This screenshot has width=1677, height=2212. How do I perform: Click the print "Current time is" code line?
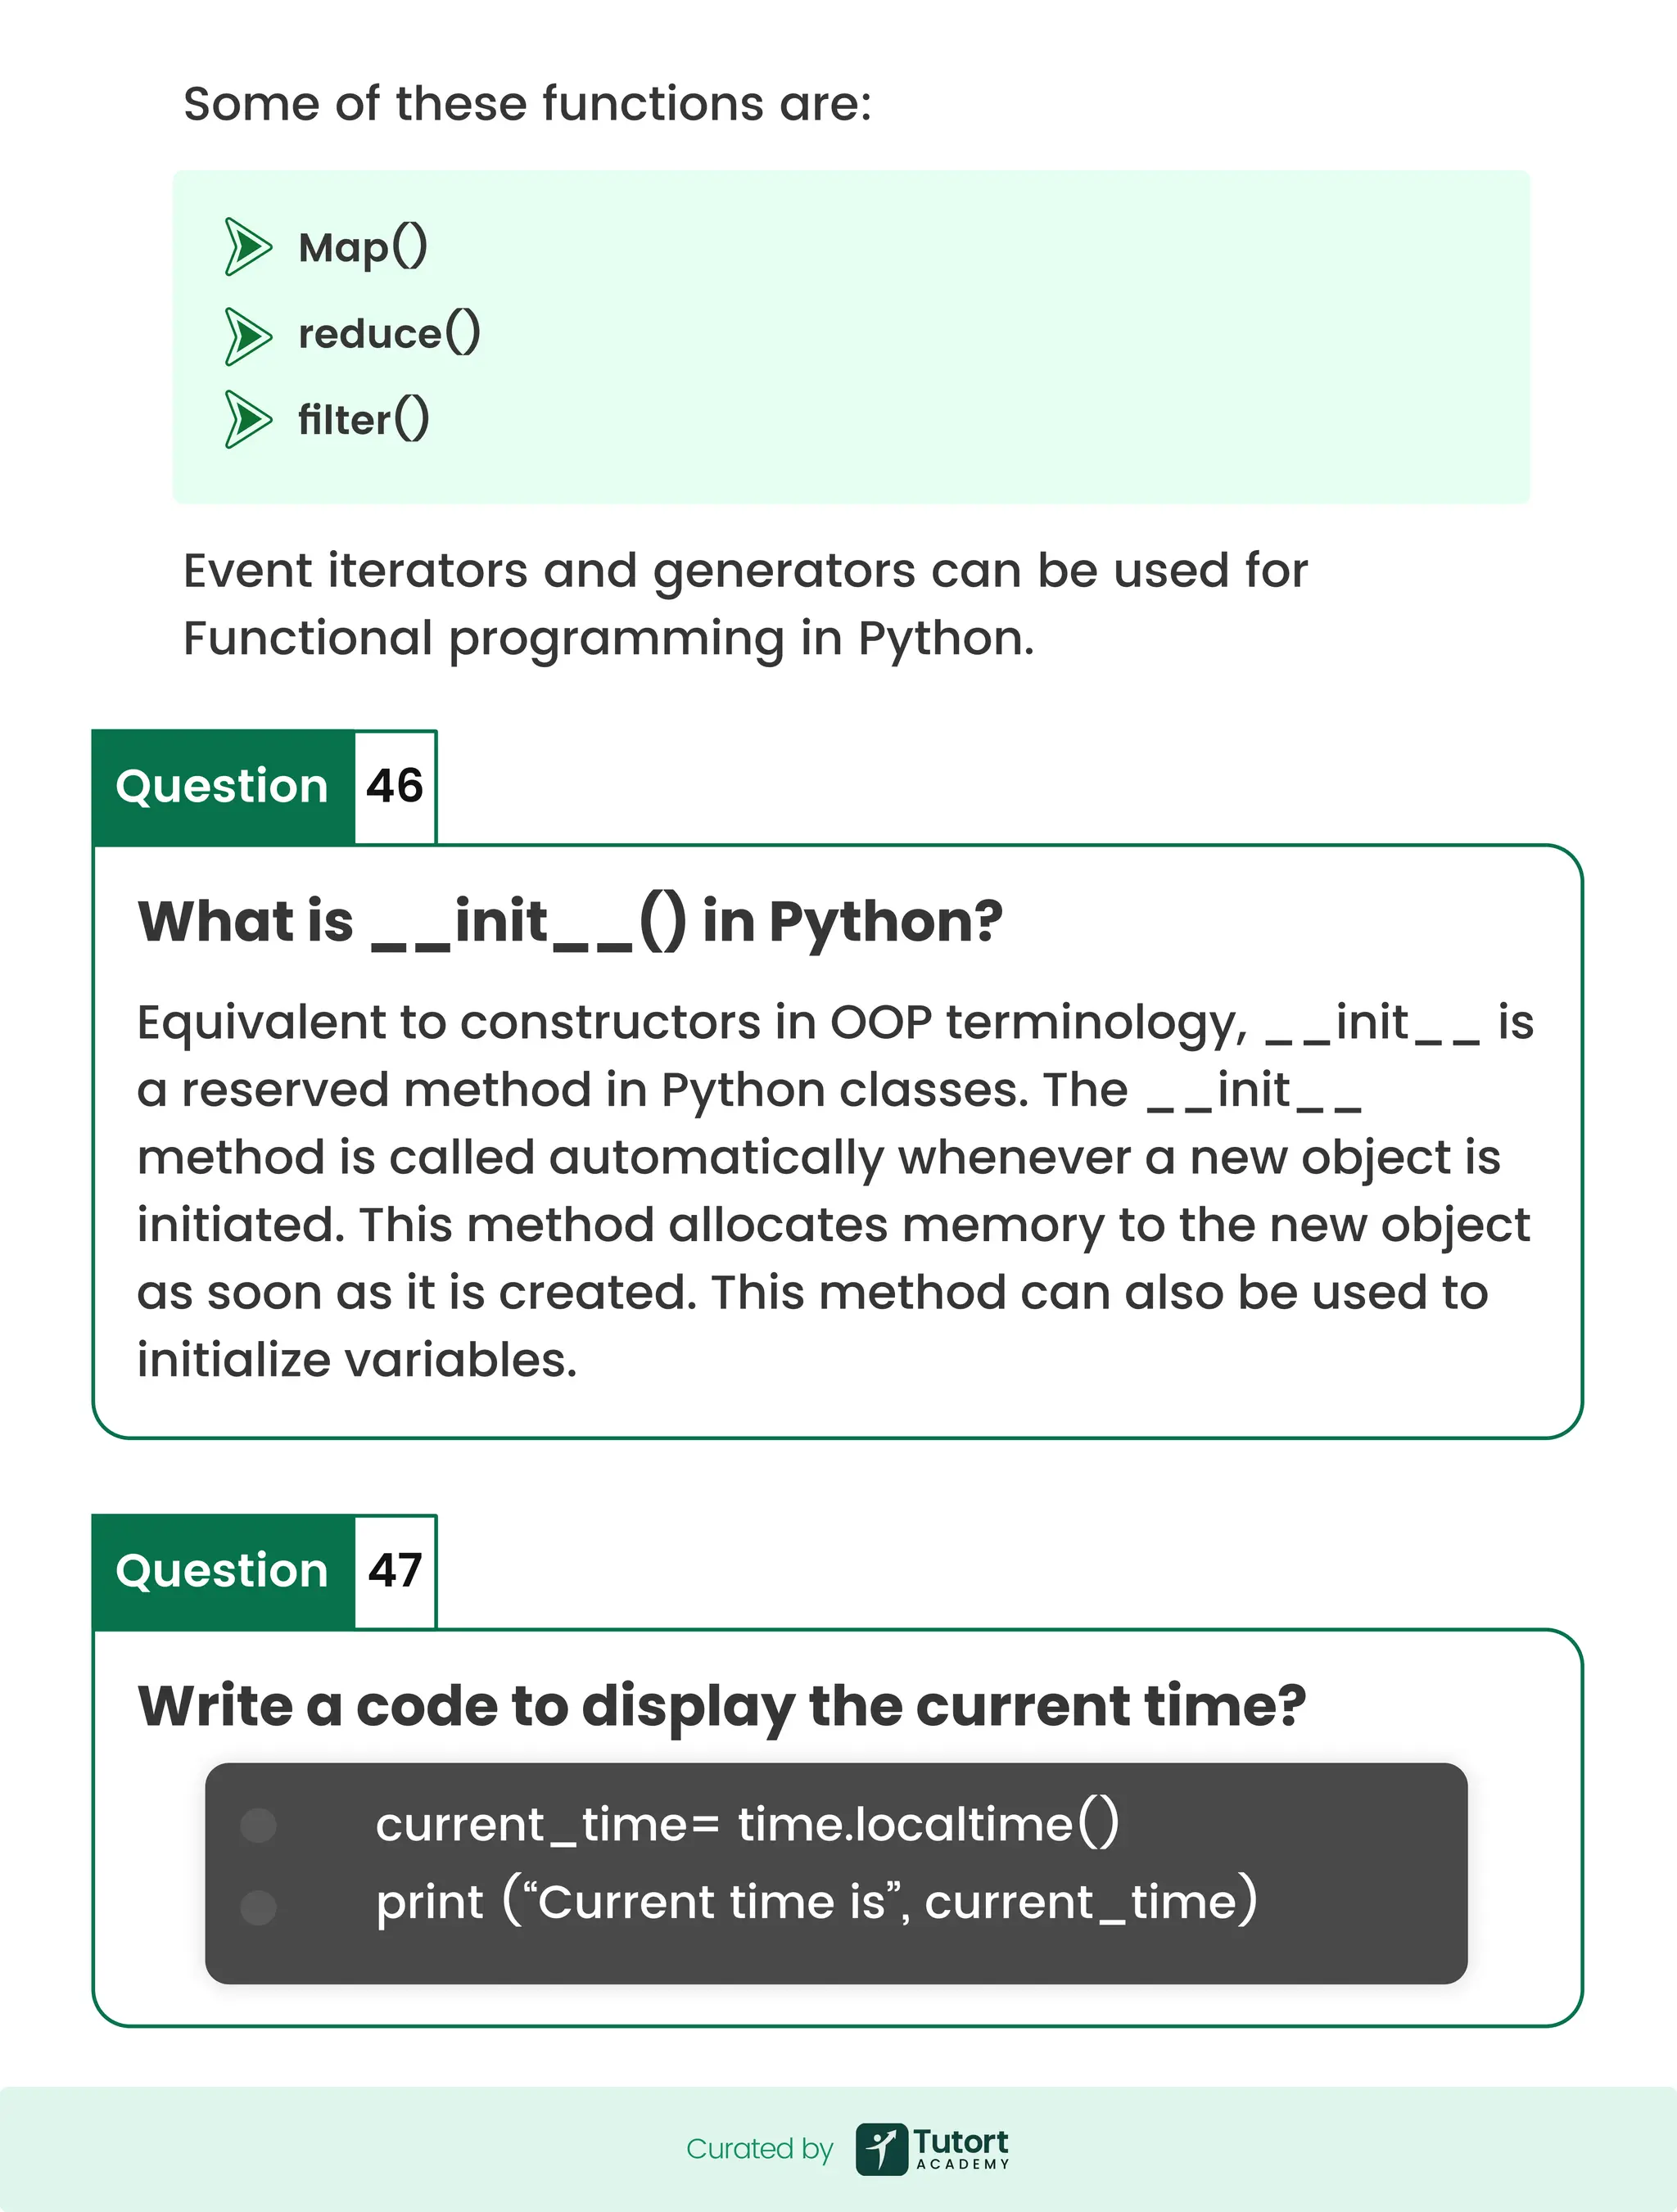[816, 1902]
